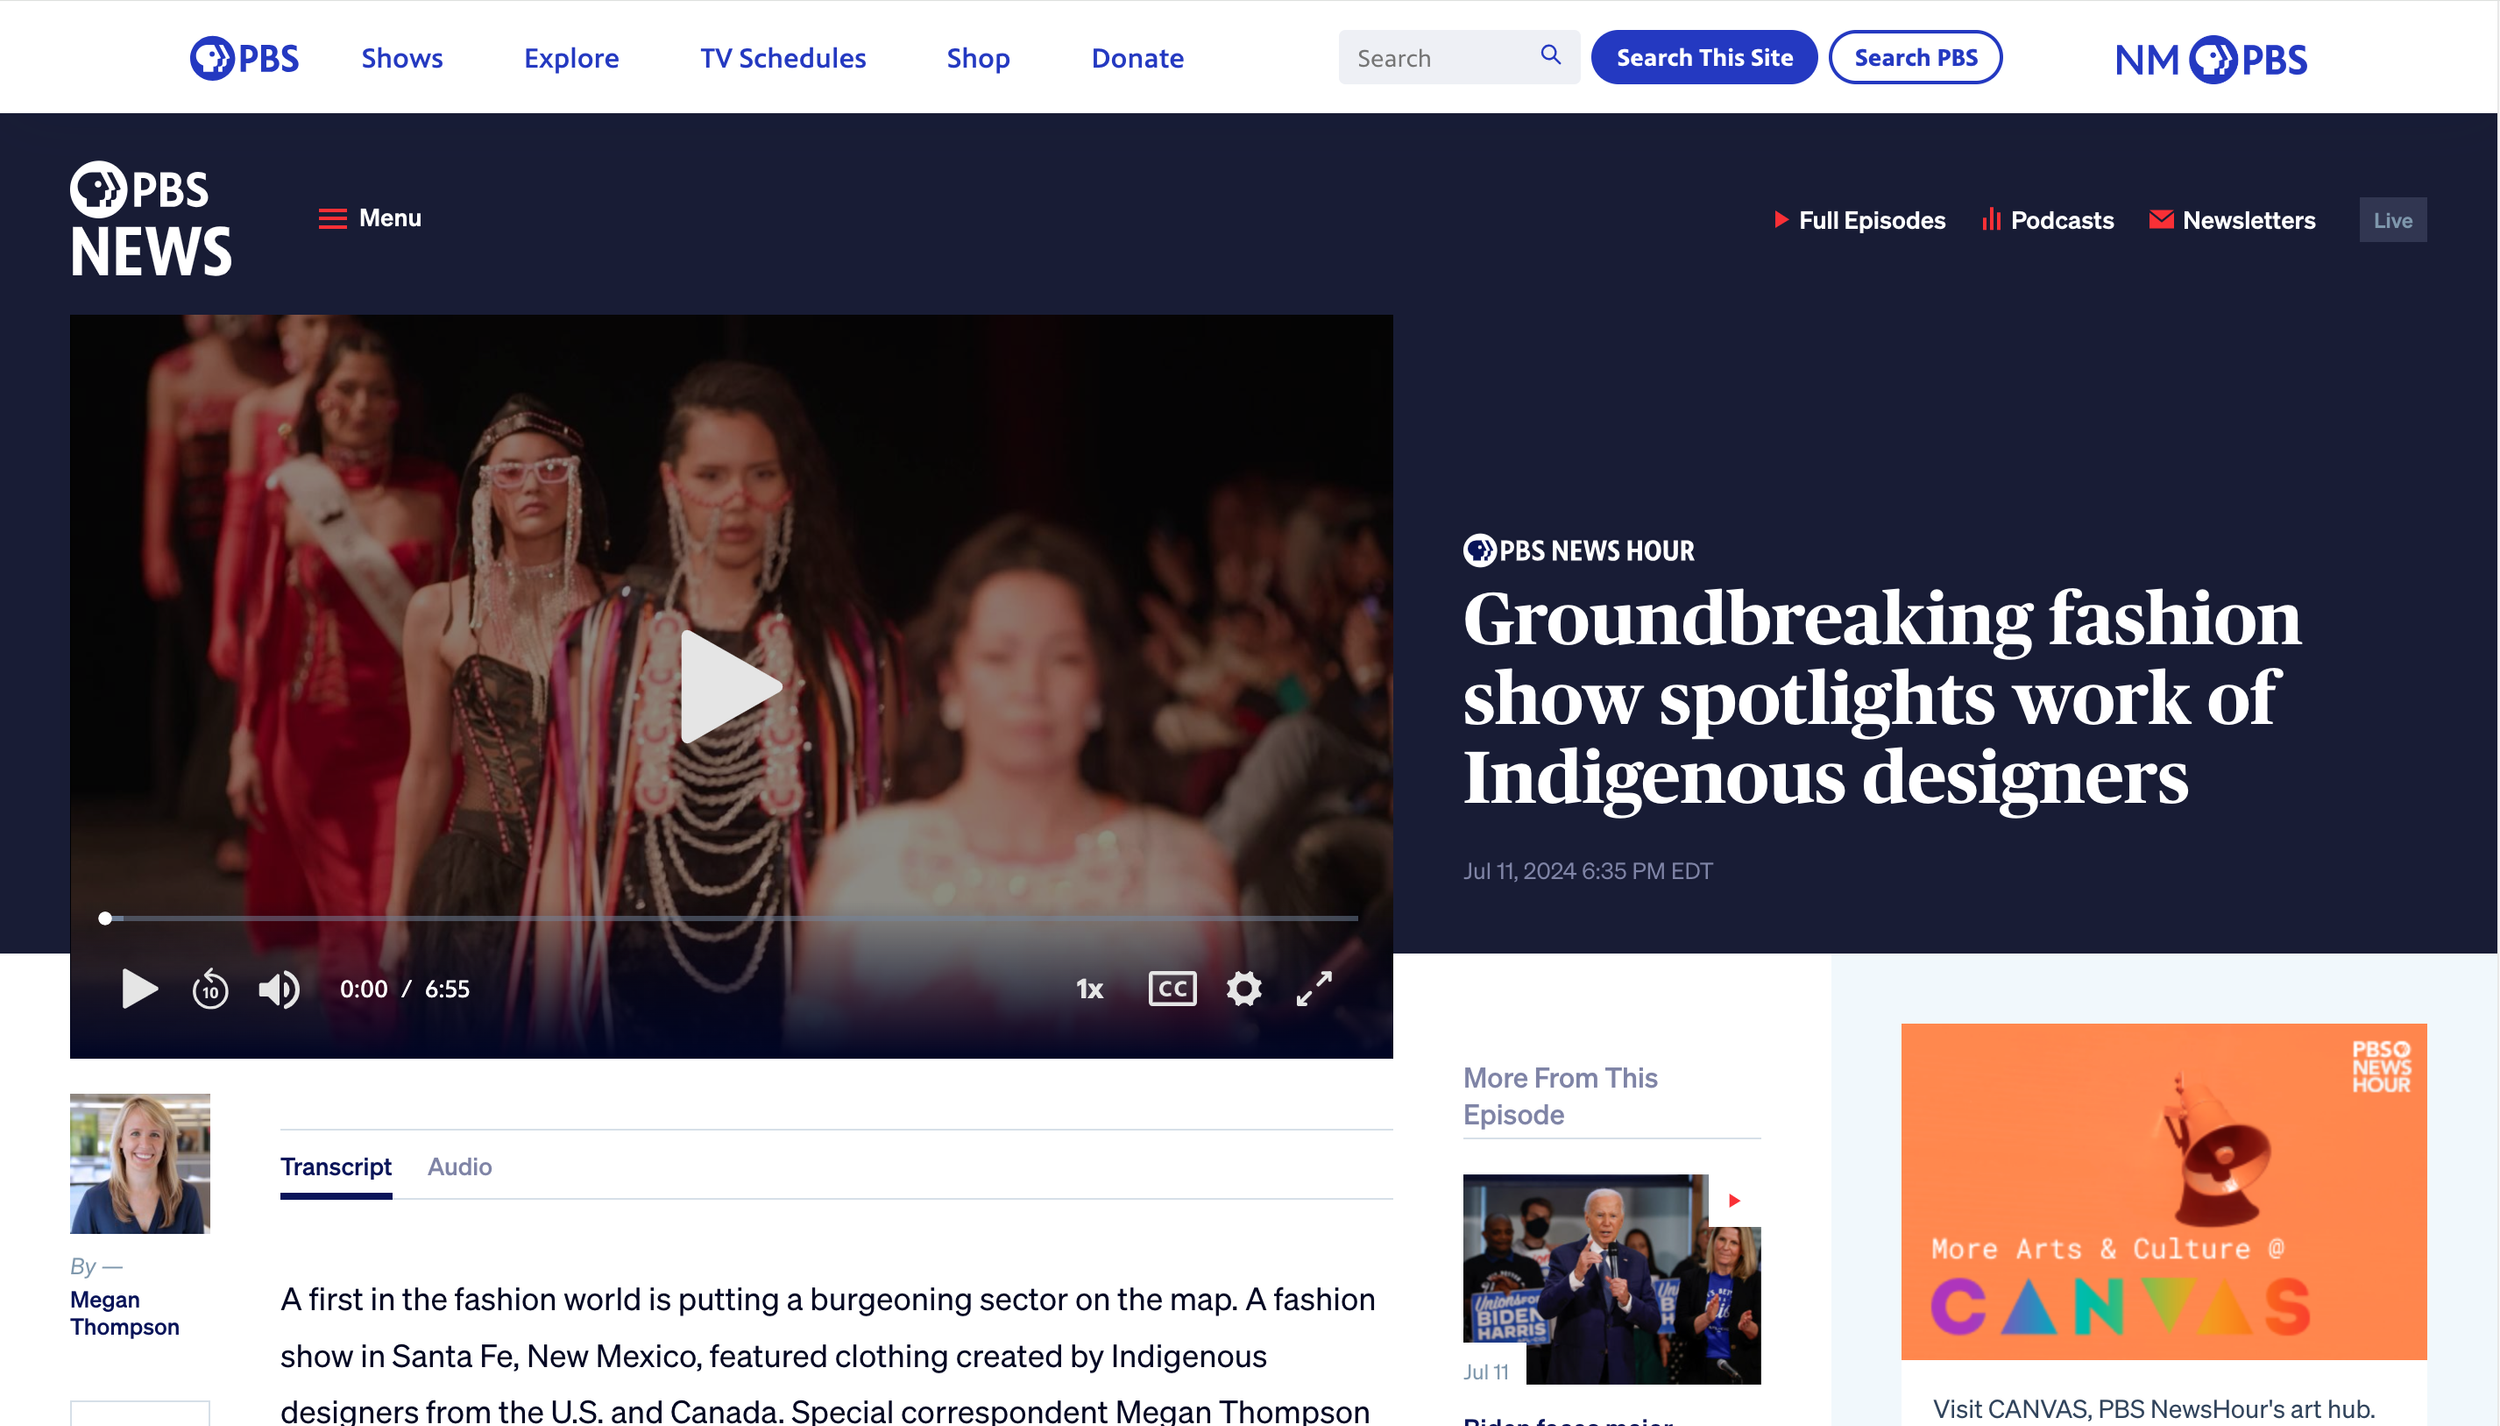Open the hamburger Menu

pos(370,218)
